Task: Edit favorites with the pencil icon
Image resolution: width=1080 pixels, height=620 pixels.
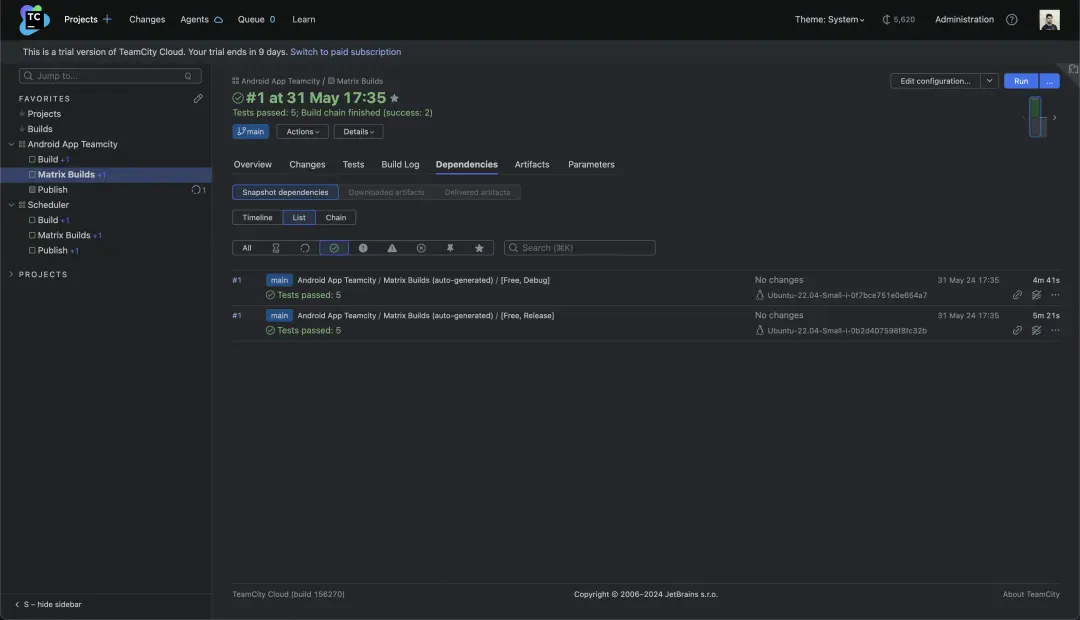Action: click(x=198, y=99)
